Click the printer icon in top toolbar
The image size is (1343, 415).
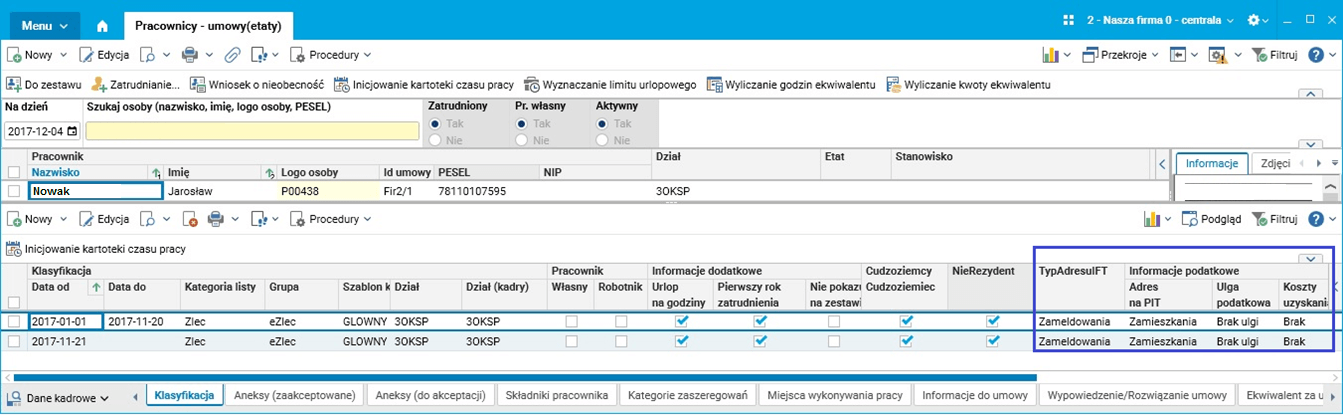[x=189, y=55]
